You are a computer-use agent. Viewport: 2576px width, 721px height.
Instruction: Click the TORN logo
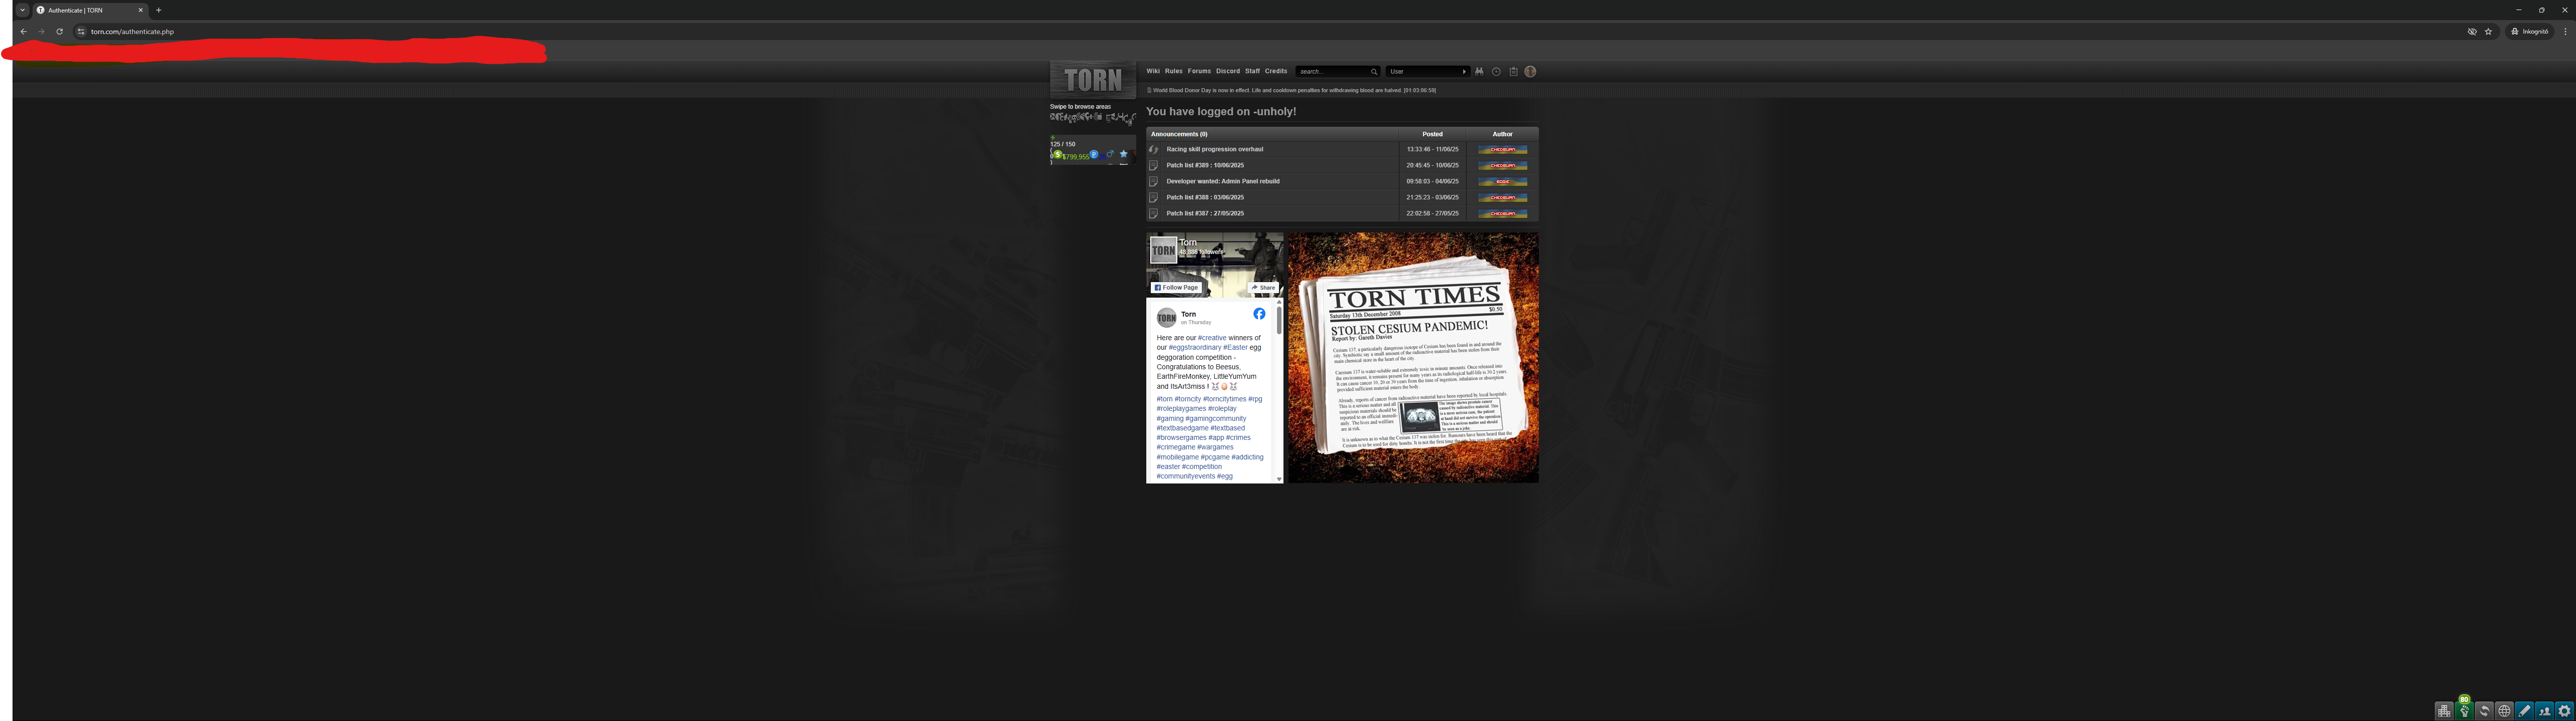click(x=1093, y=80)
